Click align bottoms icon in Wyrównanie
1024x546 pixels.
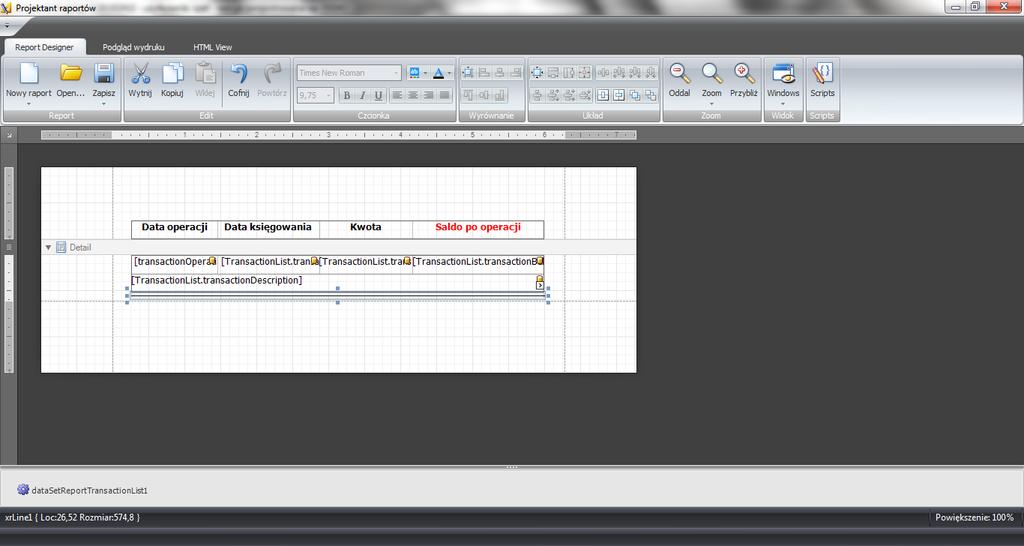point(500,95)
